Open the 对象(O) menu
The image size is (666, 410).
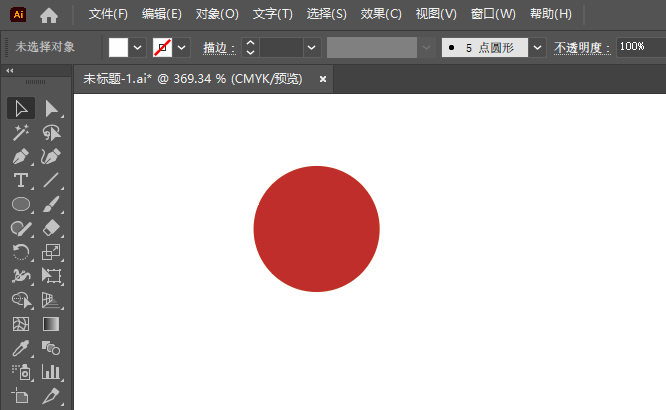217,14
